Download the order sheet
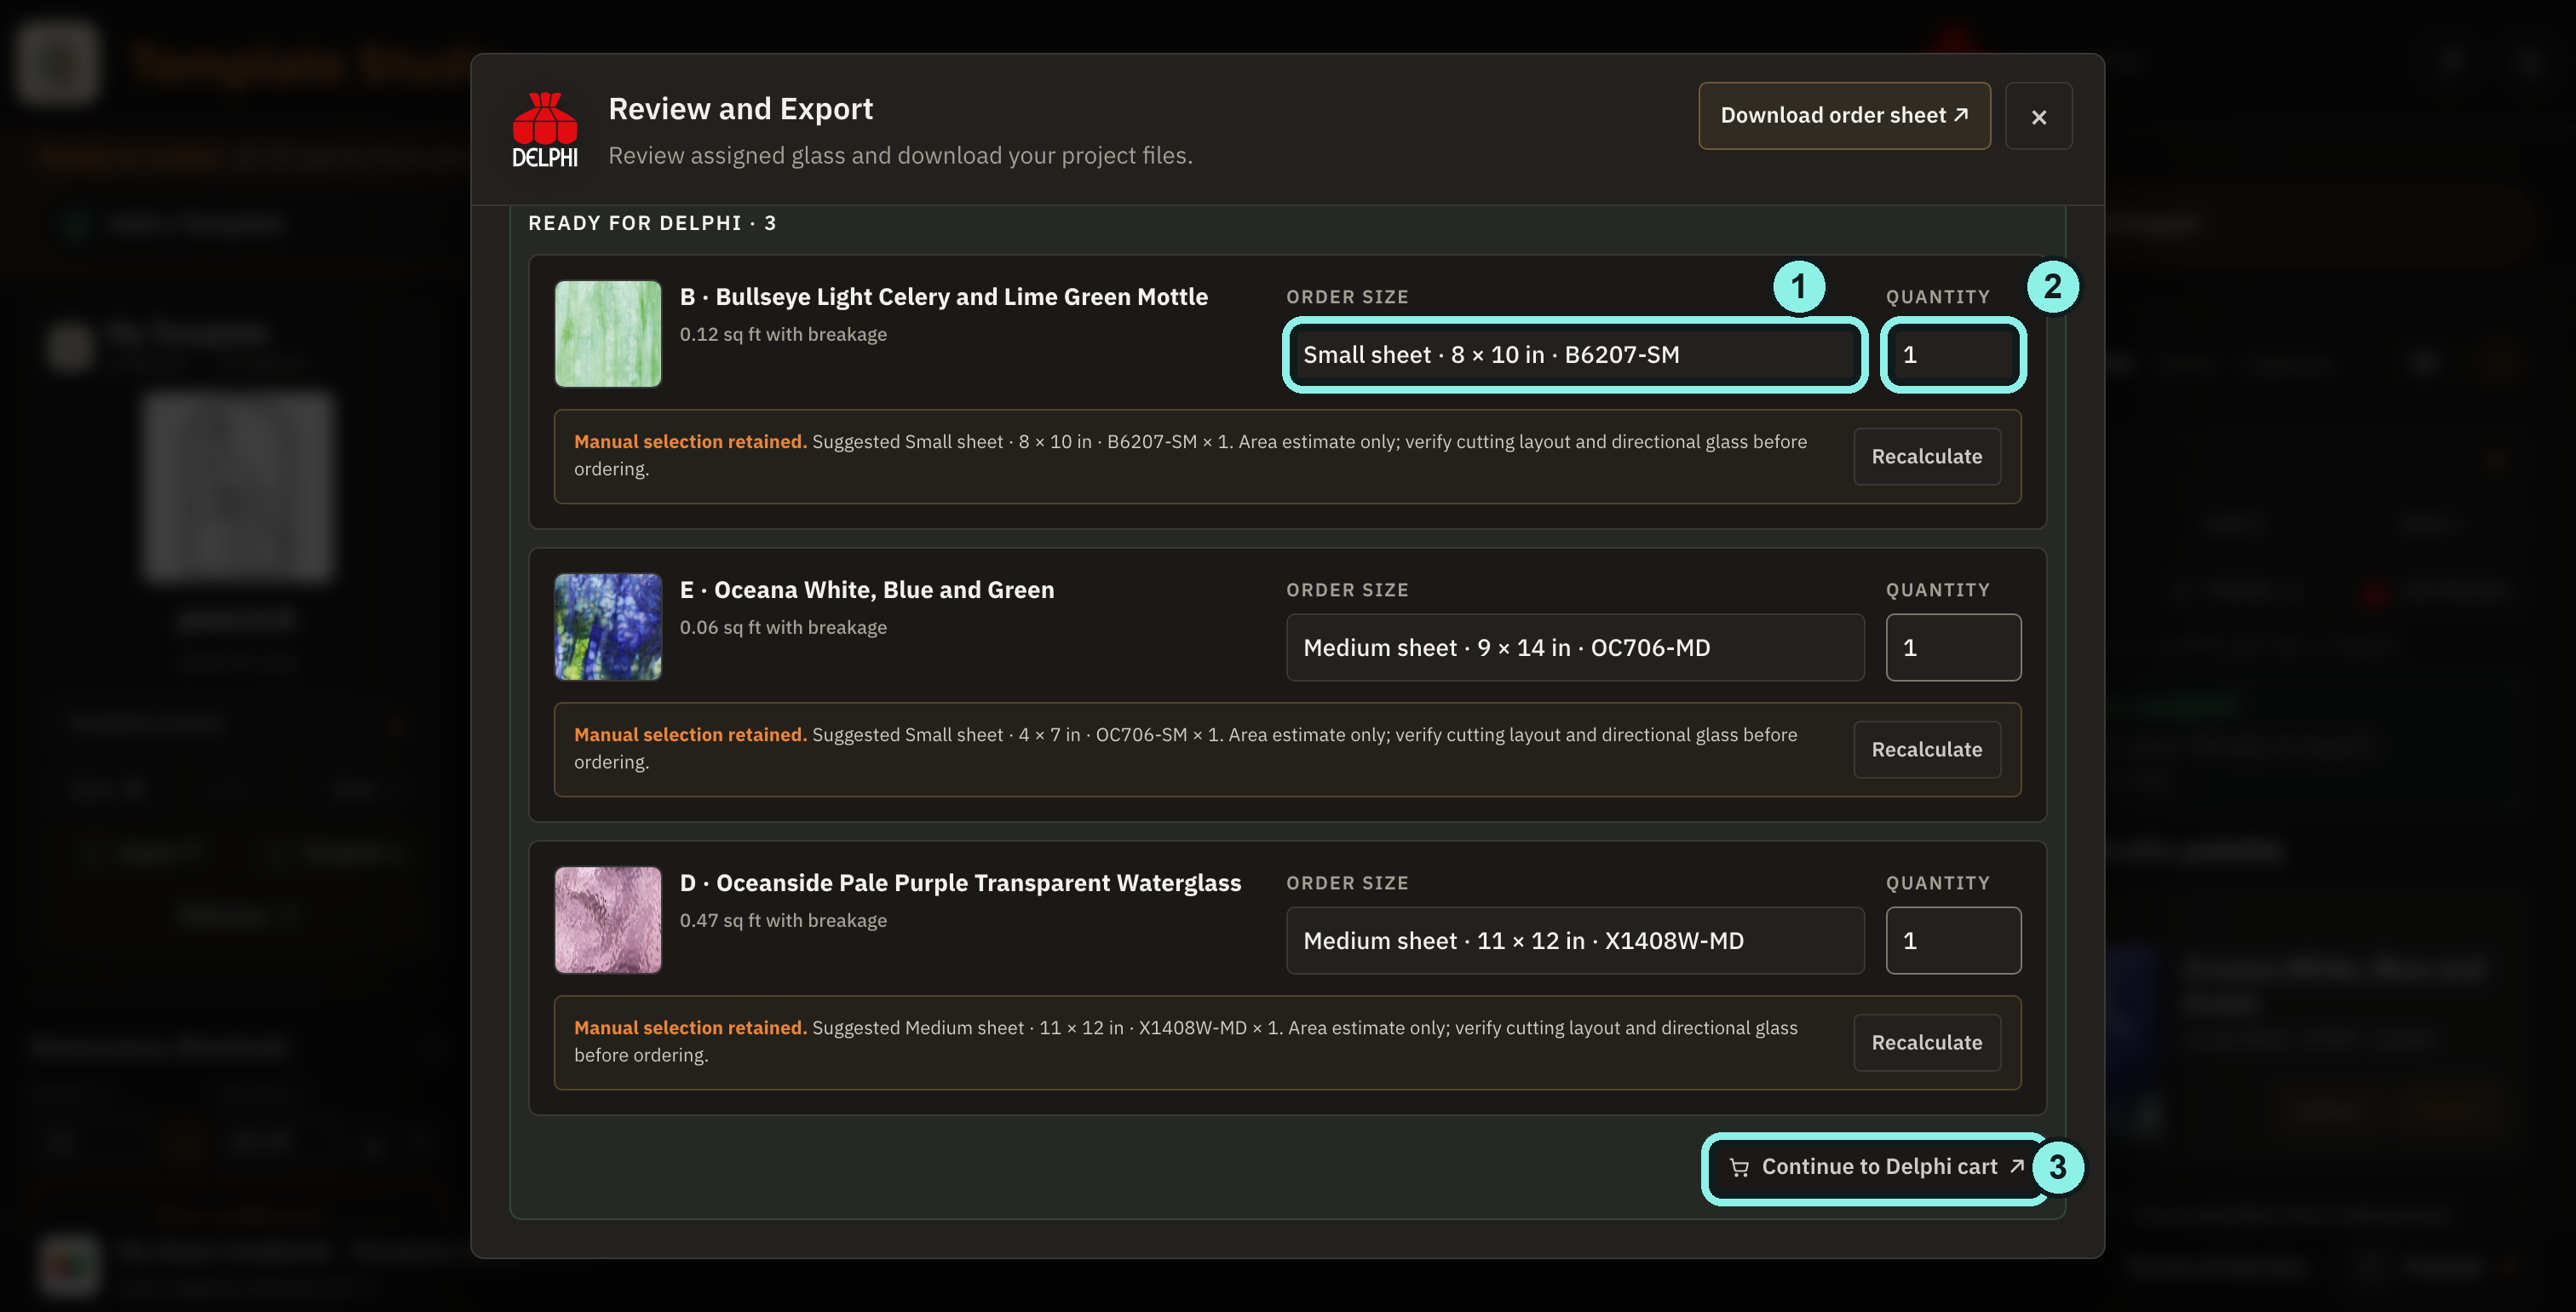 click(1844, 116)
